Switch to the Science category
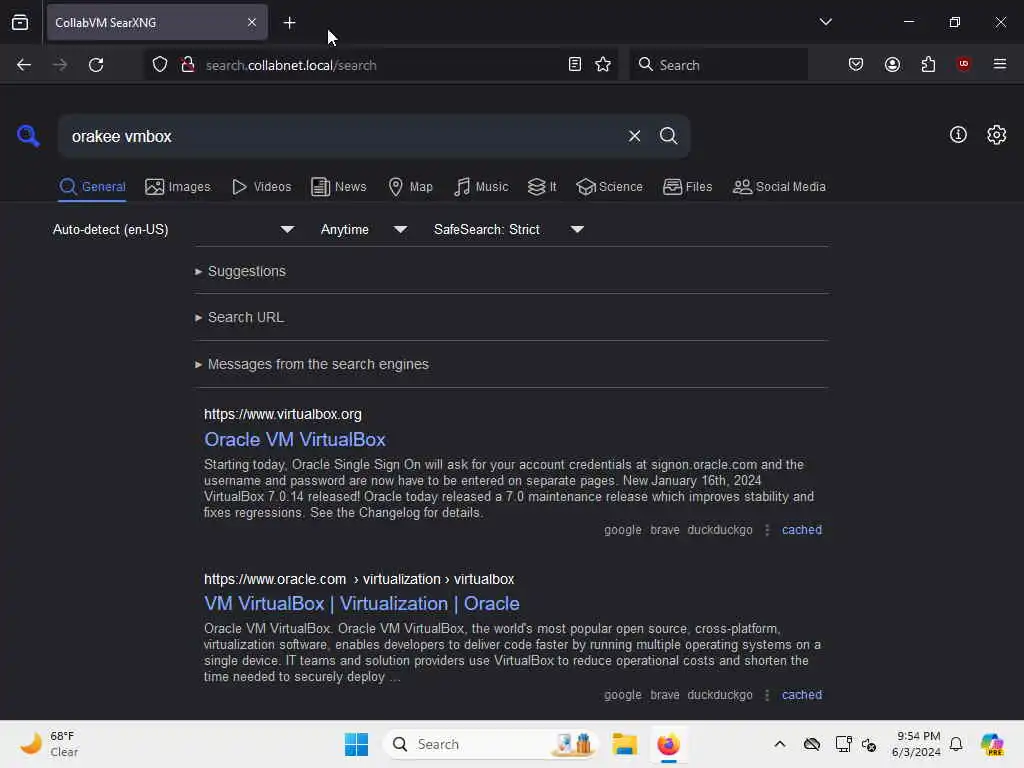This screenshot has width=1024, height=768. click(x=609, y=187)
